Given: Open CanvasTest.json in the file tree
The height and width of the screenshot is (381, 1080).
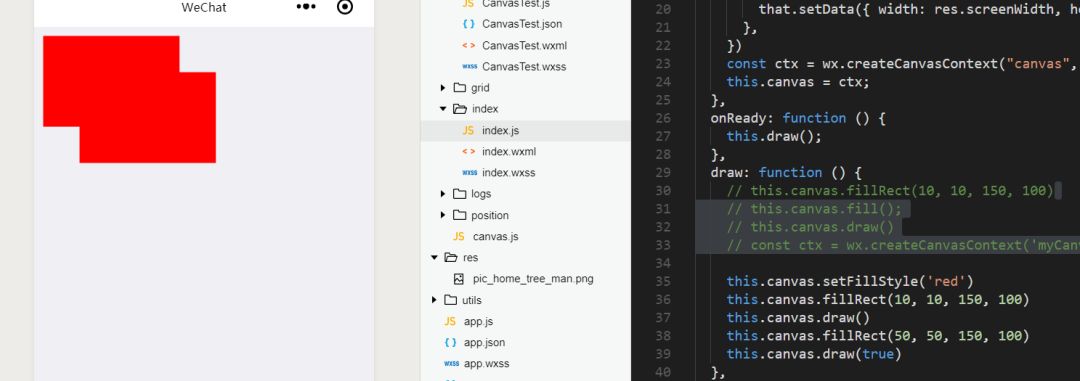Looking at the screenshot, I should pyautogui.click(x=522, y=24).
